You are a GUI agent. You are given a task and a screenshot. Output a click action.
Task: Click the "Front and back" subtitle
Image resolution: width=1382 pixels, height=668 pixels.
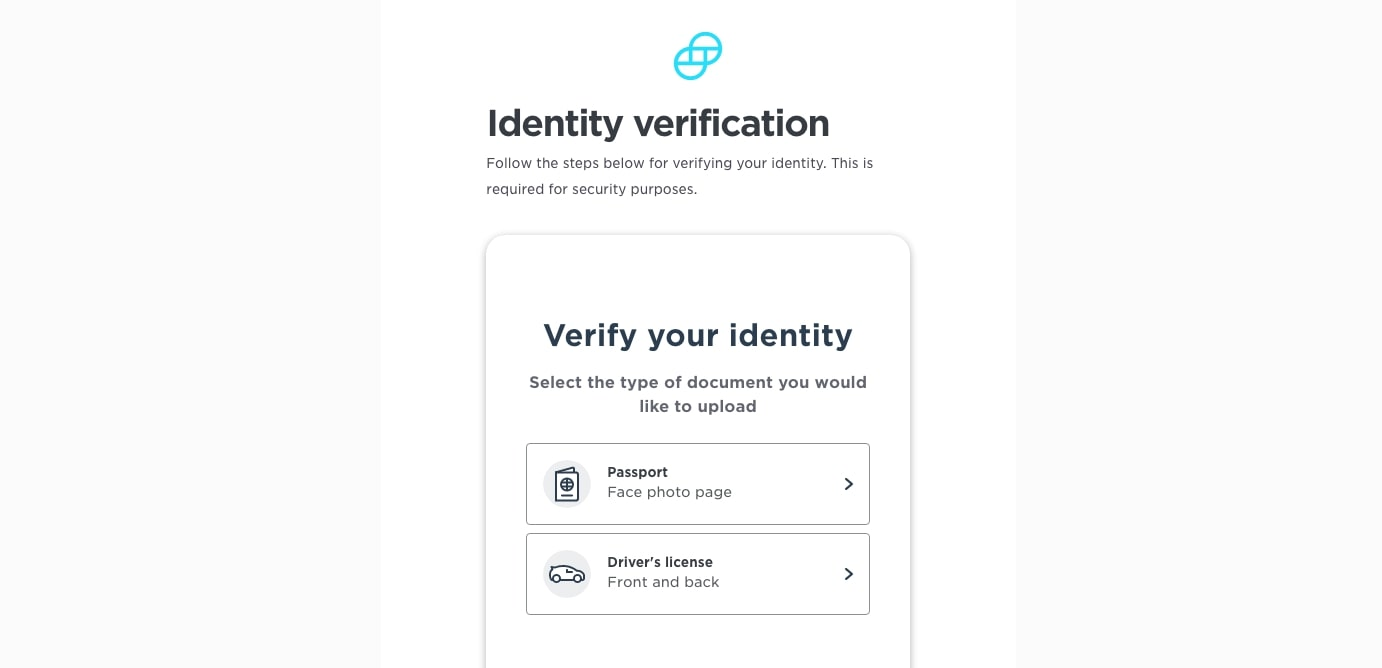click(663, 582)
